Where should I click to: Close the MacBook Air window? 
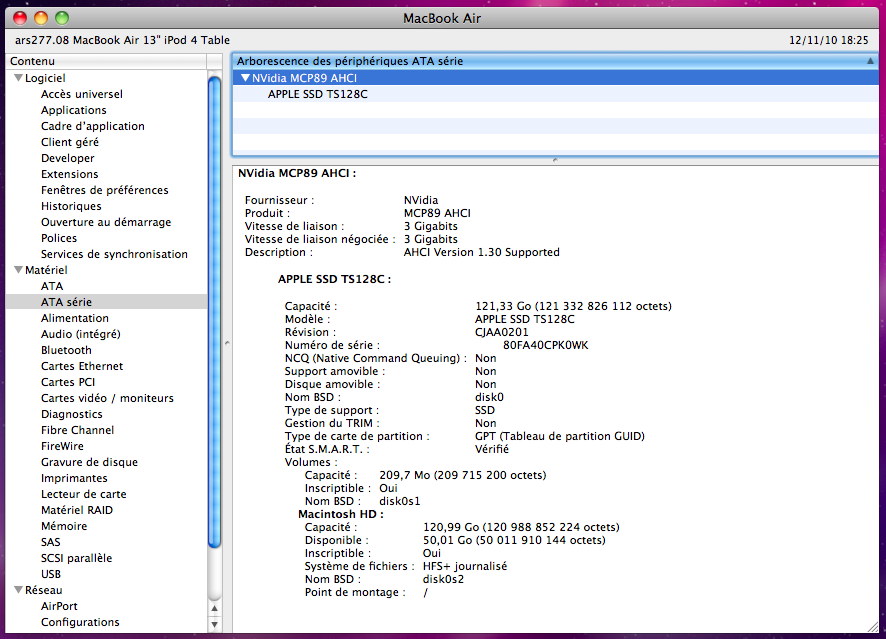20,18
